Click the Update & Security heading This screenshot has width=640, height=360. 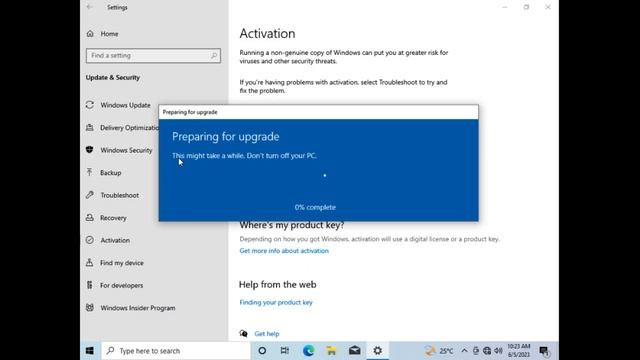(113, 78)
